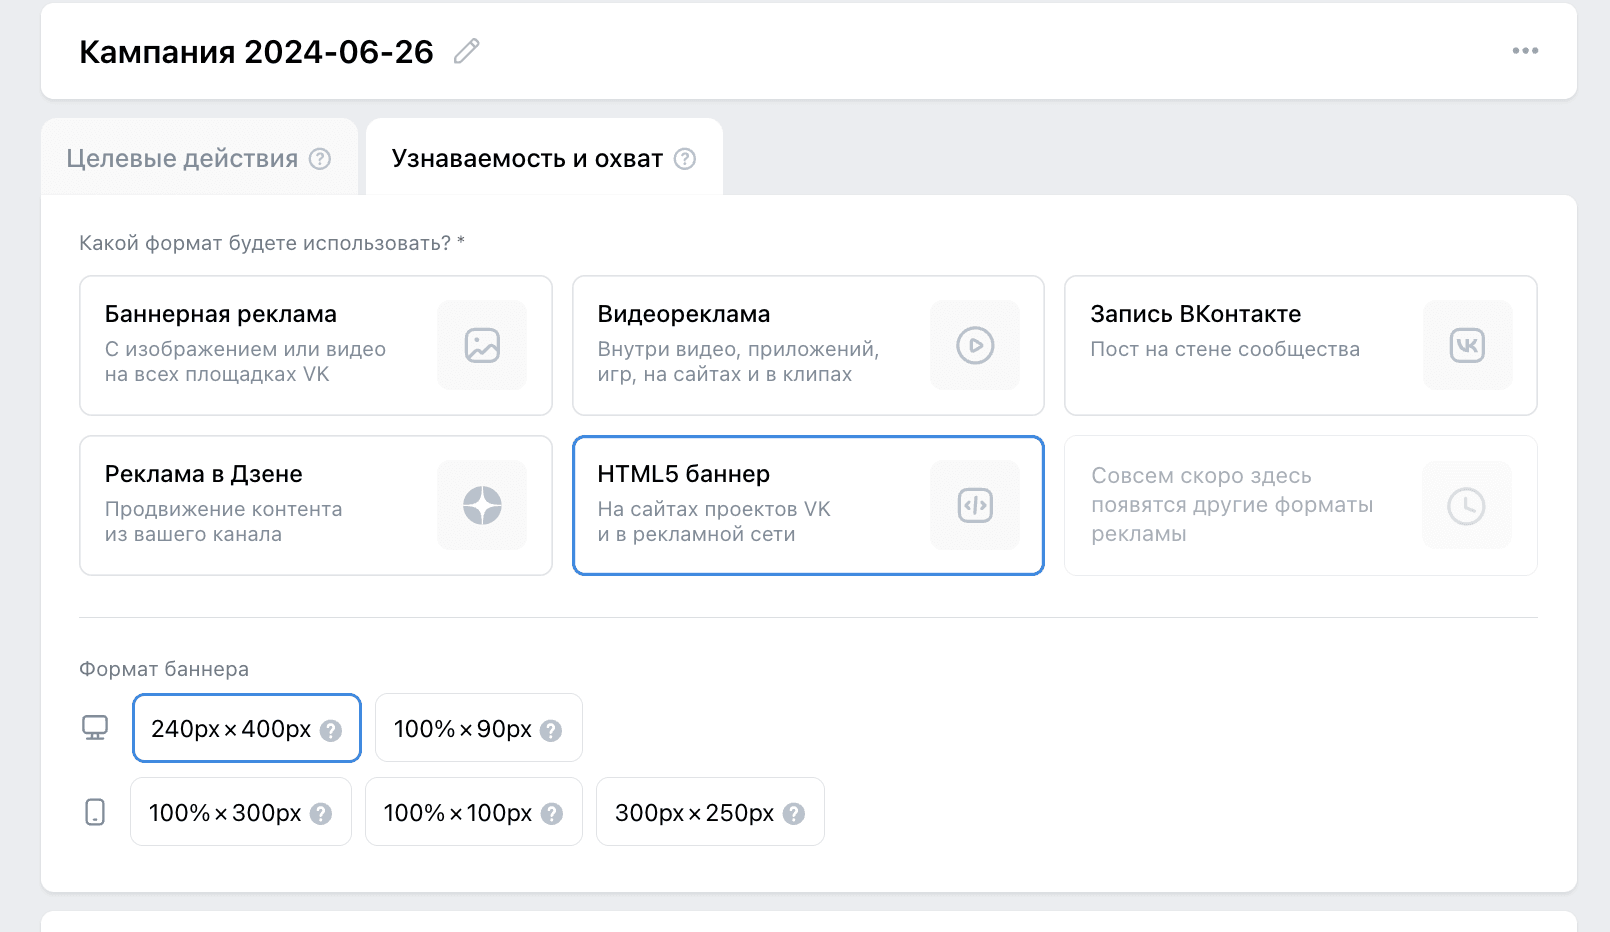The width and height of the screenshot is (1610, 932).
Task: Click the desktop monitor icon beside banner sizes
Action: tap(95, 727)
